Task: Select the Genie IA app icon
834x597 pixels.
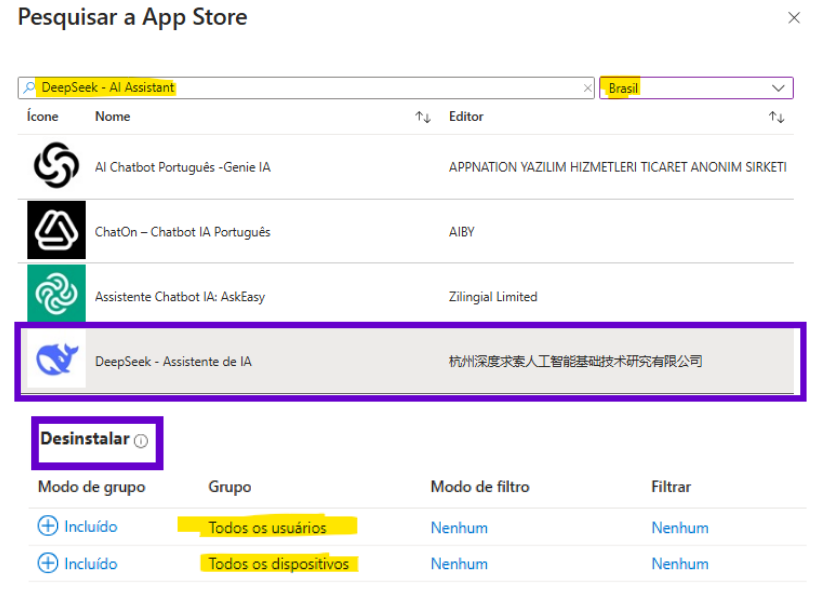Action: coord(56,165)
